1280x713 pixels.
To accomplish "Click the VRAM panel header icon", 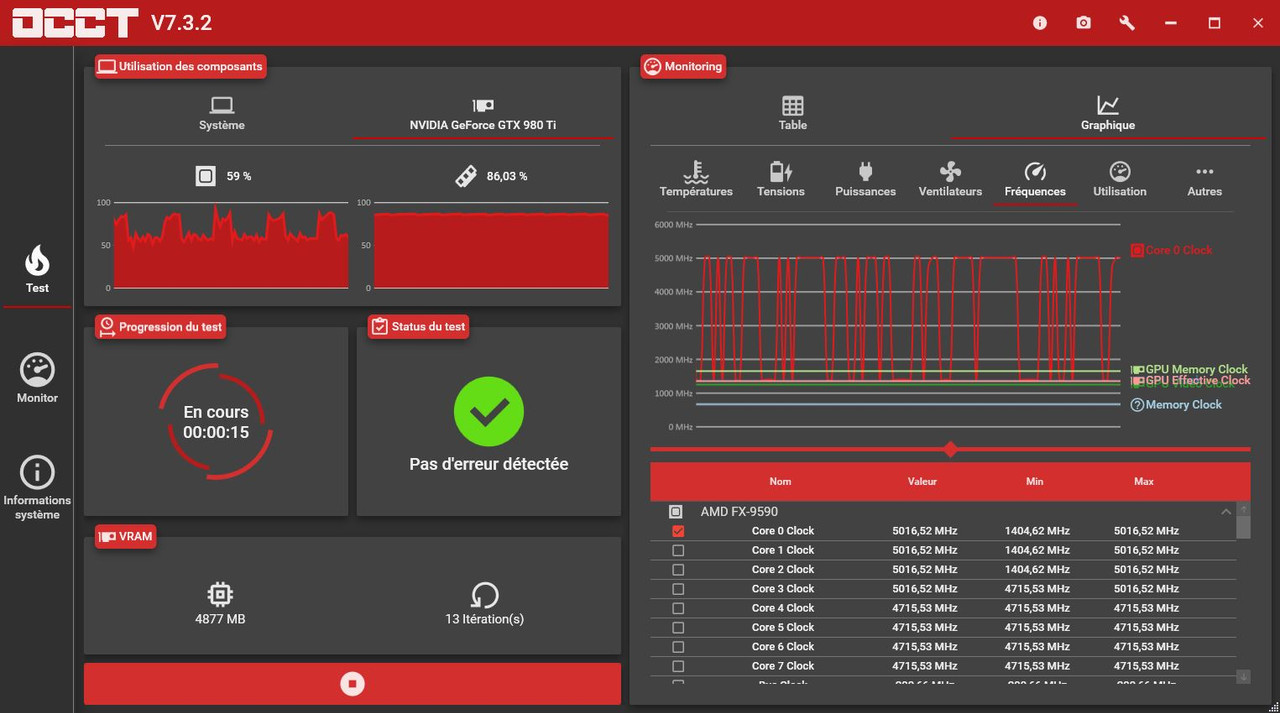I will pos(107,537).
